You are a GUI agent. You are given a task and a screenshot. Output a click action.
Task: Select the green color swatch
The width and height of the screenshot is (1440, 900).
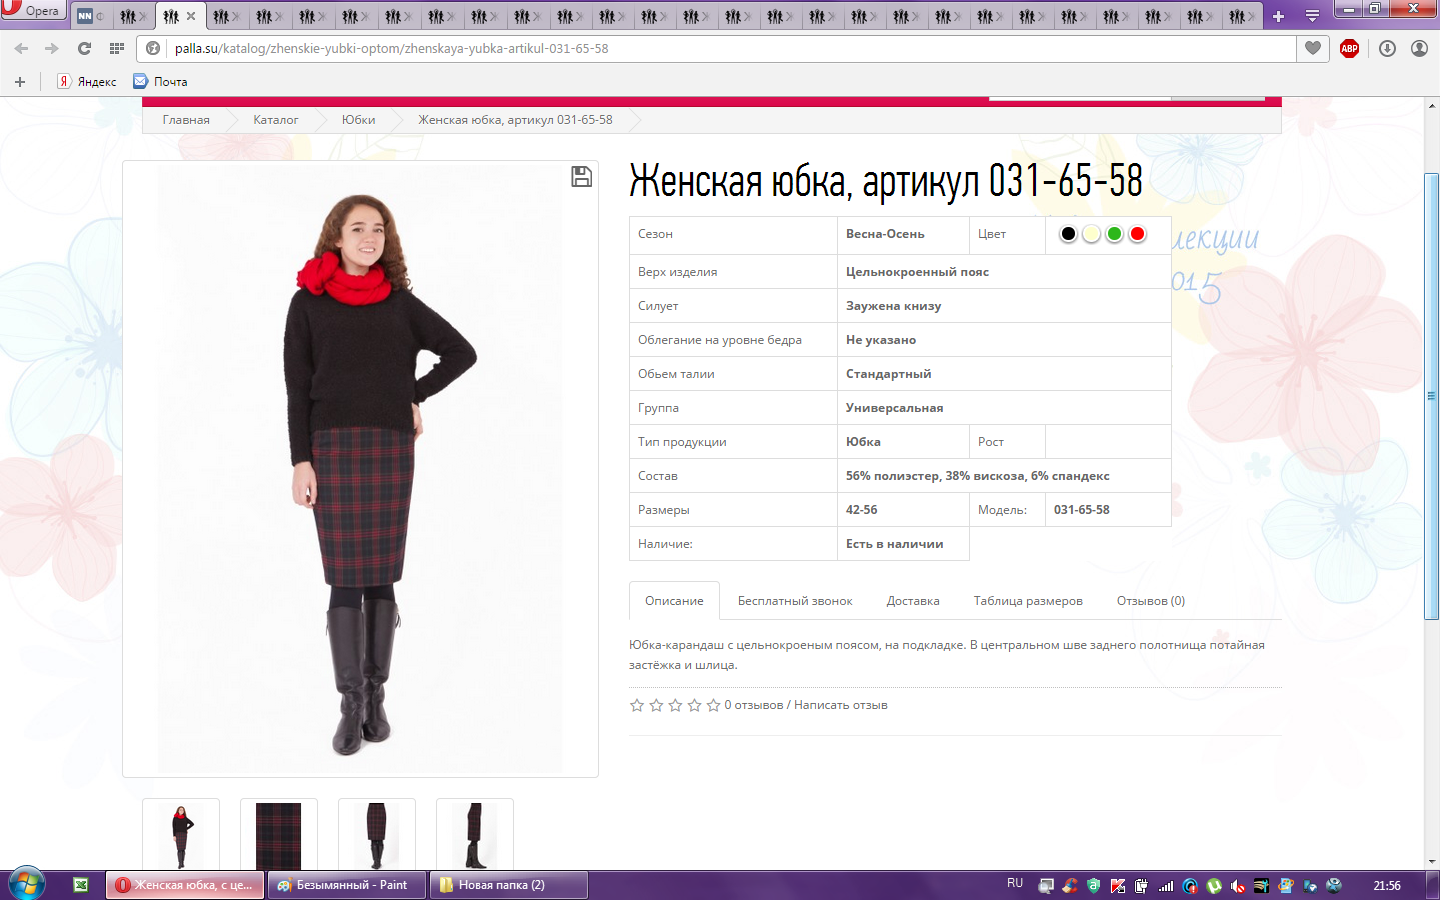point(1114,234)
